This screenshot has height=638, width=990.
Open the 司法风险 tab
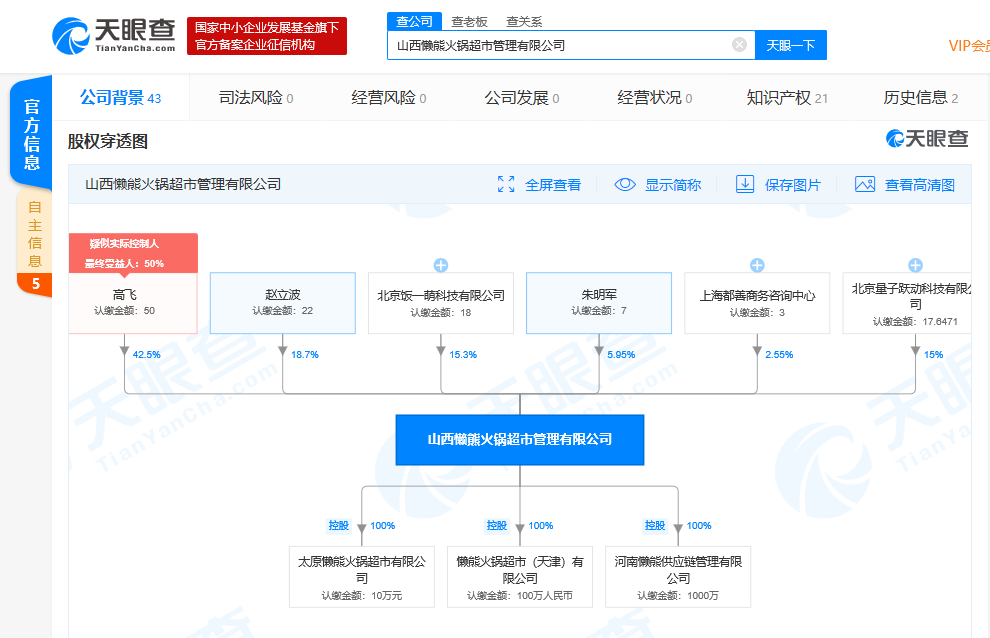point(256,98)
